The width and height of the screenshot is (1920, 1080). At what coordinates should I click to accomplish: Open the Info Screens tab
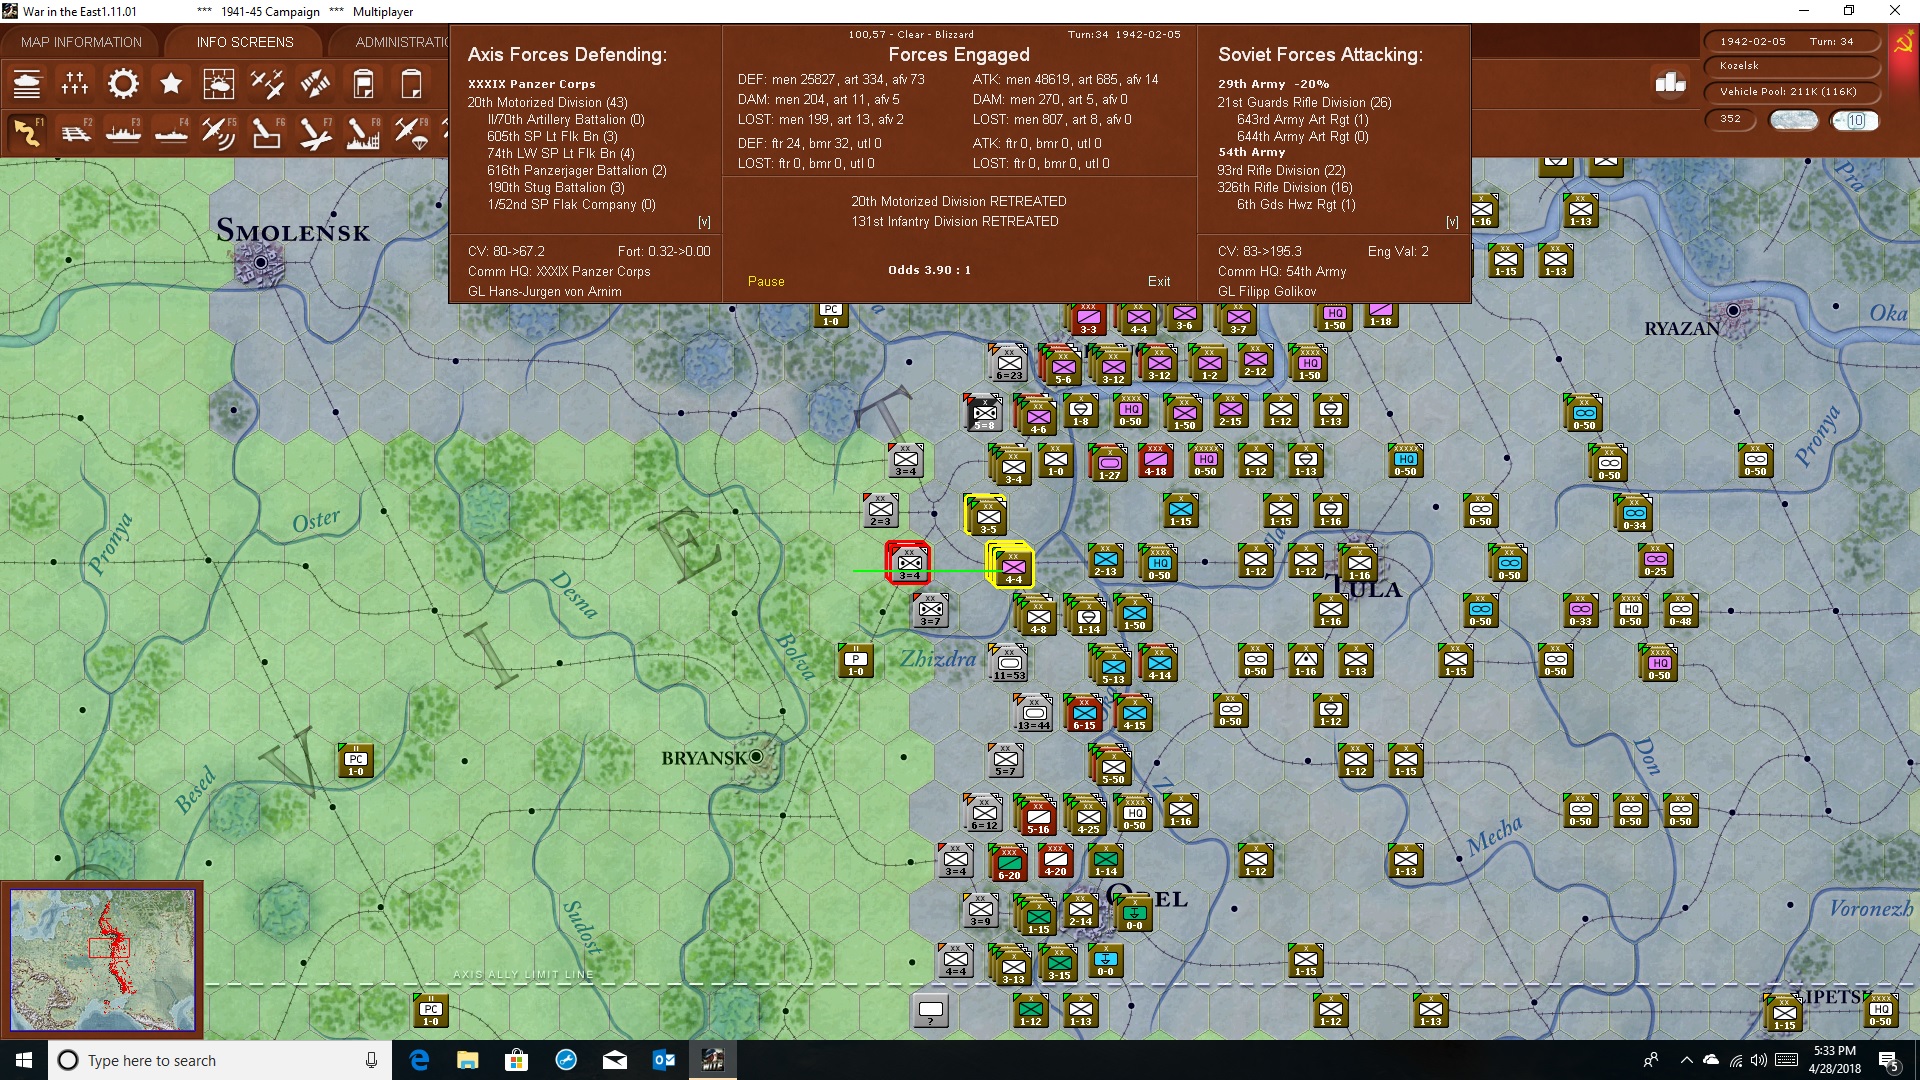[245, 42]
